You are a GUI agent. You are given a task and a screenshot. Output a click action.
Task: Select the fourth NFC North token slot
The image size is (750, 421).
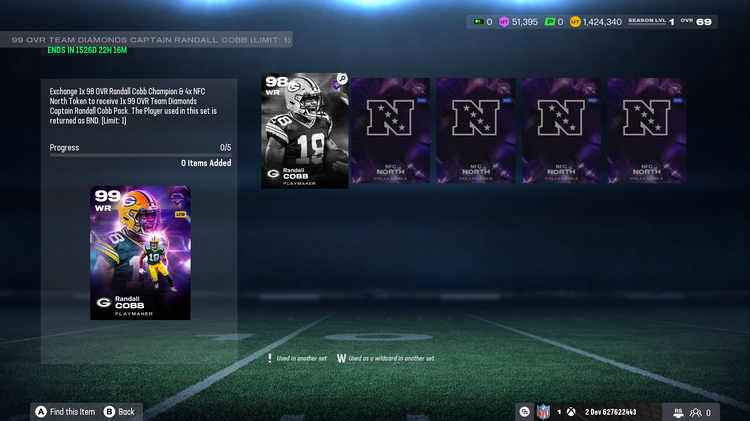(x=647, y=131)
